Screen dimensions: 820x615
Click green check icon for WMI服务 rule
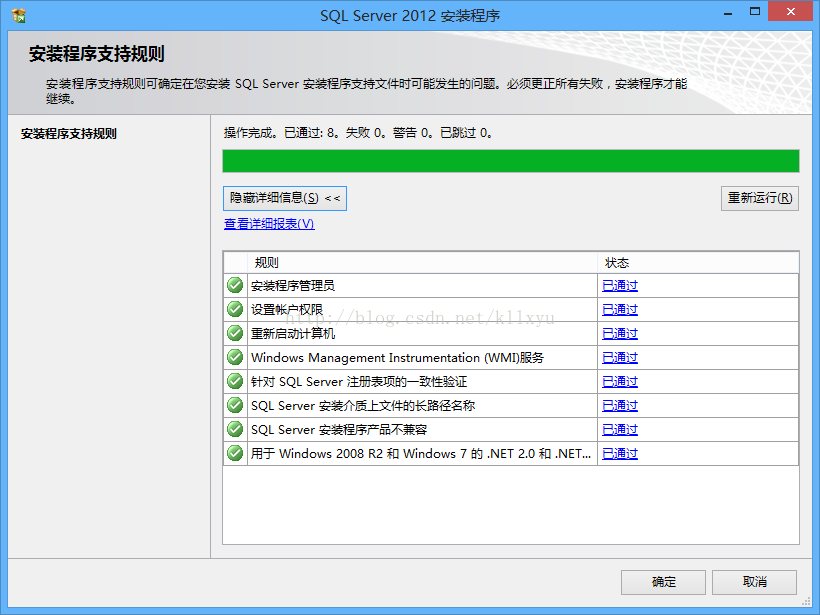[x=235, y=357]
